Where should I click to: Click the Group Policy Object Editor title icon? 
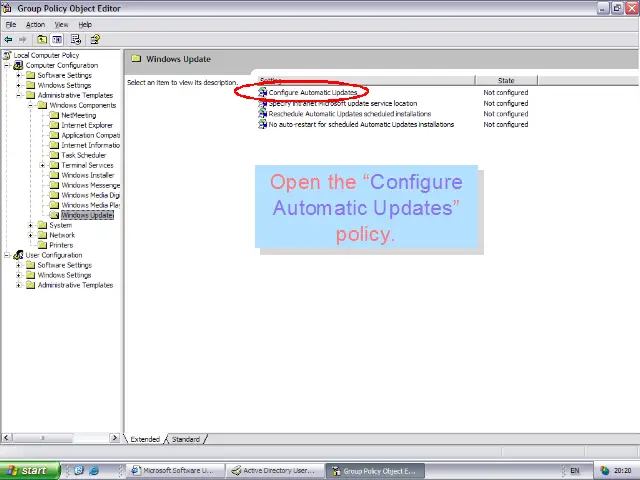tap(7, 8)
